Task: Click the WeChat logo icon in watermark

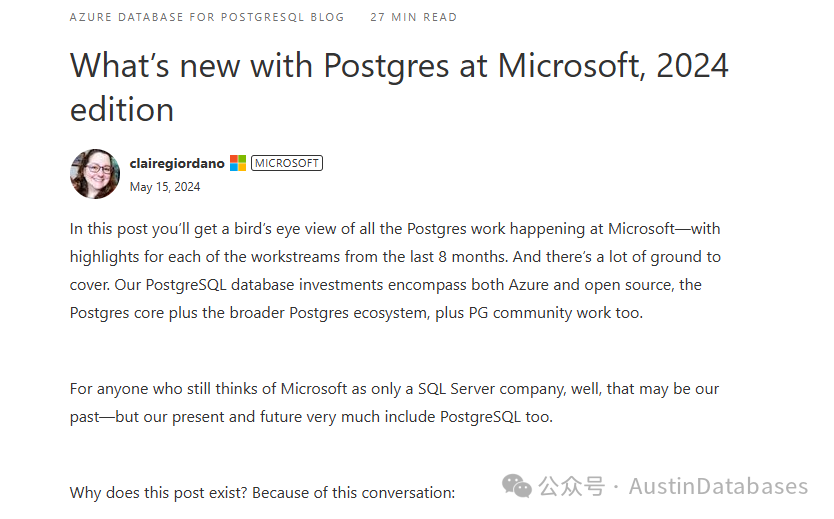Action: click(x=517, y=487)
